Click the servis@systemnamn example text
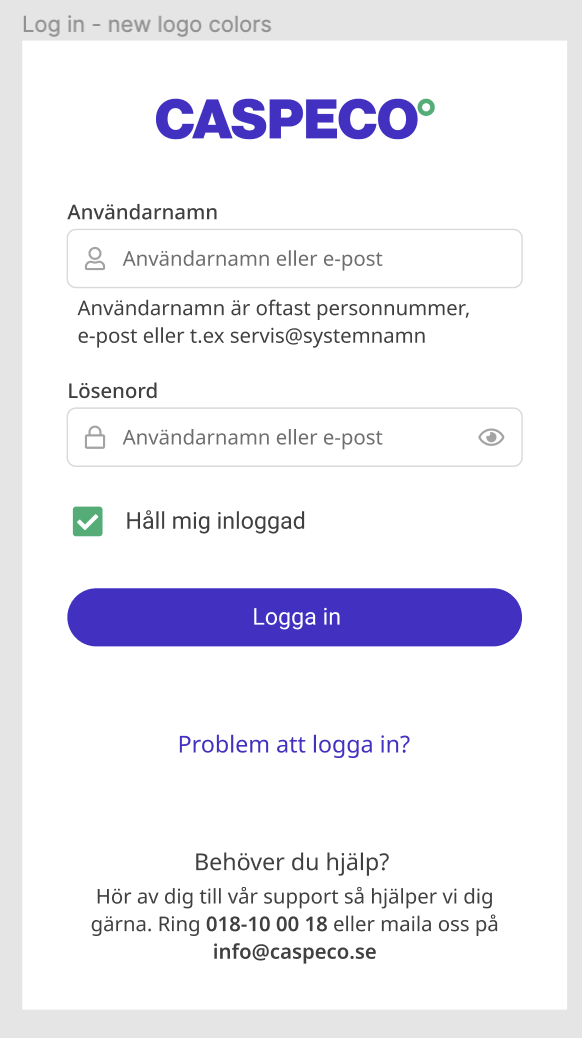This screenshot has width=582, height=1038. [328, 336]
